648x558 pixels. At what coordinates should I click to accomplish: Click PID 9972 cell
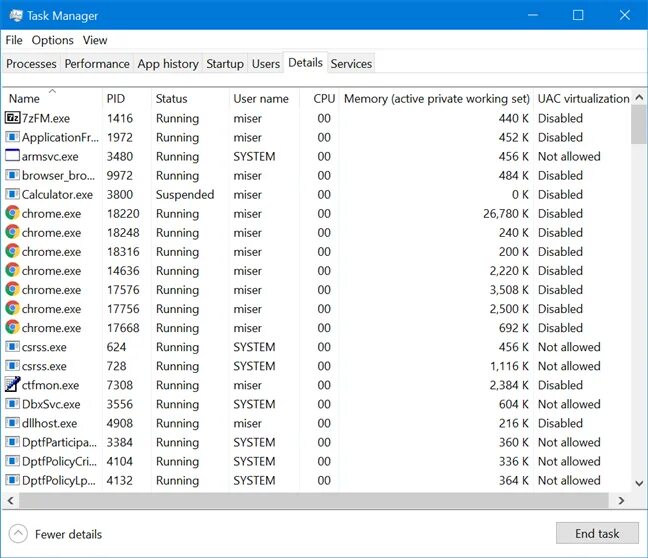point(119,176)
